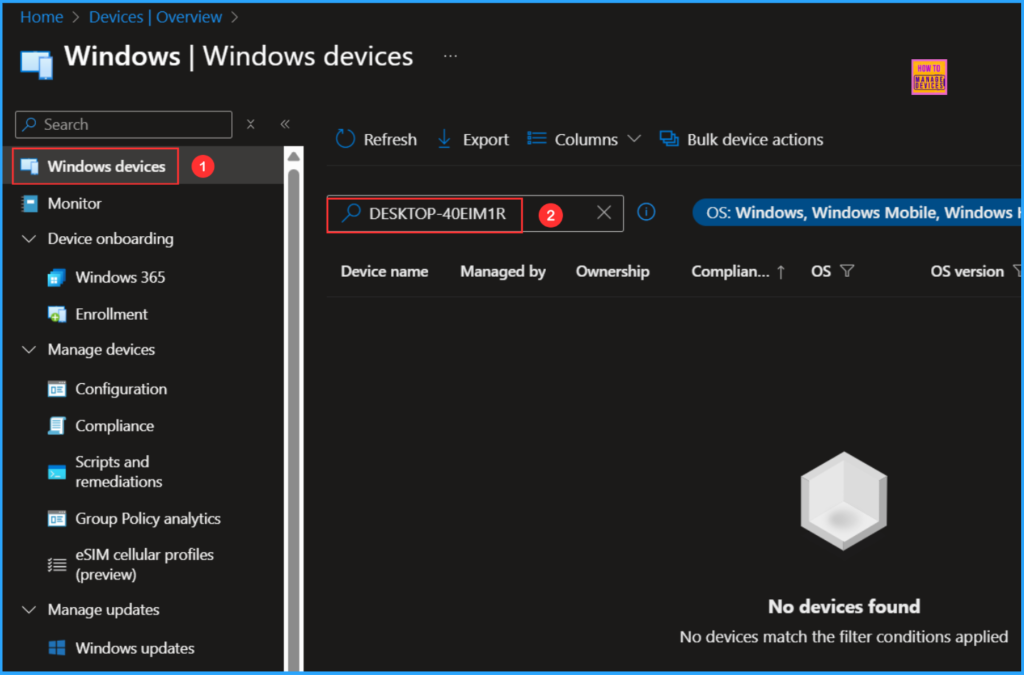The image size is (1024, 675).
Task: Click the Device name column header
Action: point(384,272)
